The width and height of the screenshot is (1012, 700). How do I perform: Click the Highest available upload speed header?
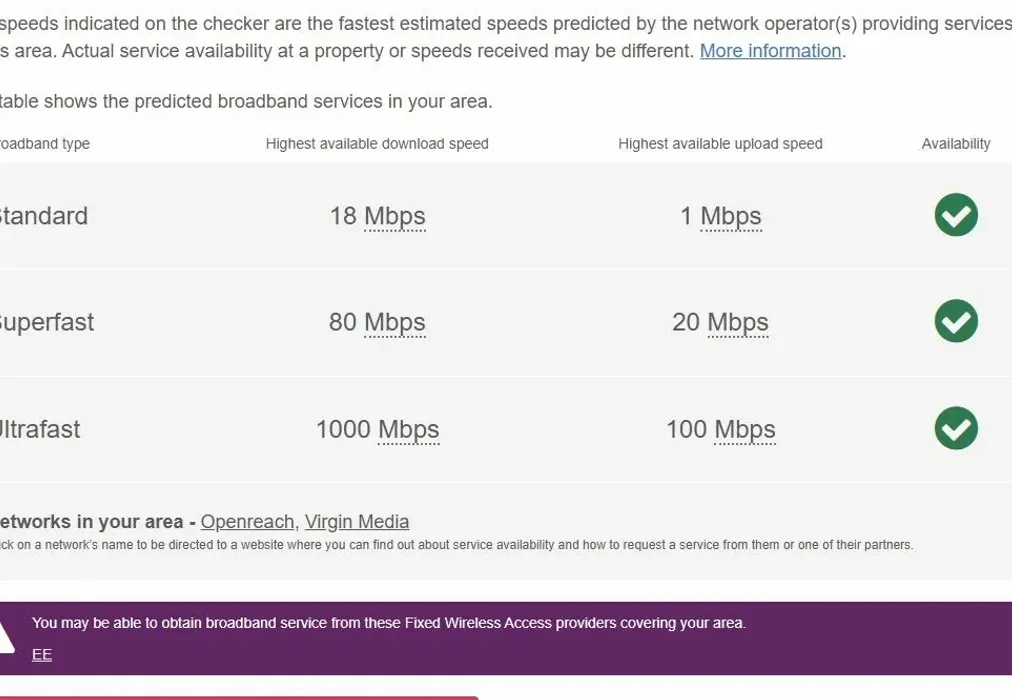pos(720,144)
